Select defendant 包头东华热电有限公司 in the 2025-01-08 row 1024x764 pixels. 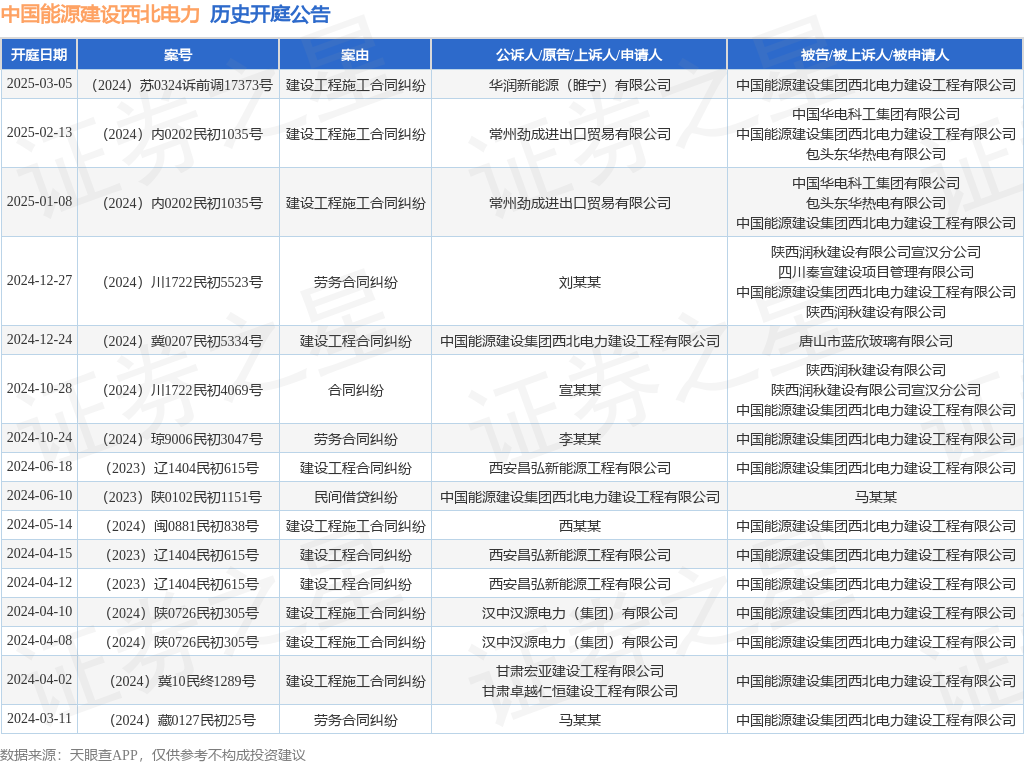[876, 203]
